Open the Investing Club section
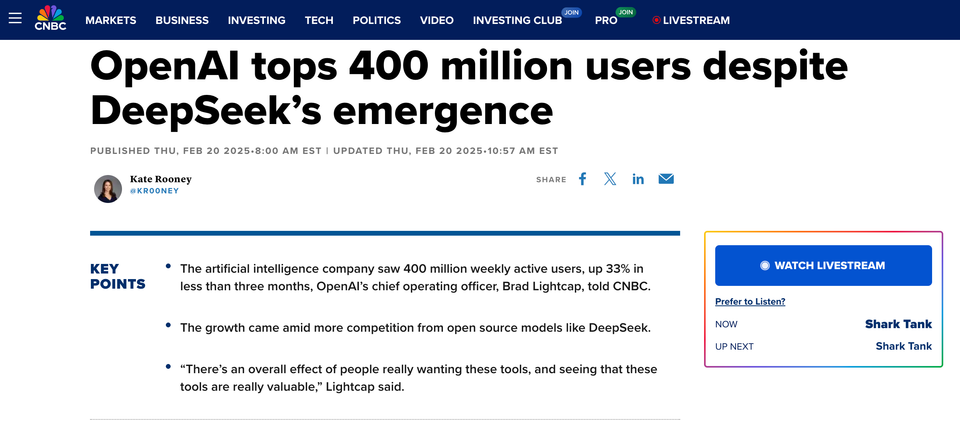This screenshot has width=960, height=433. click(517, 20)
